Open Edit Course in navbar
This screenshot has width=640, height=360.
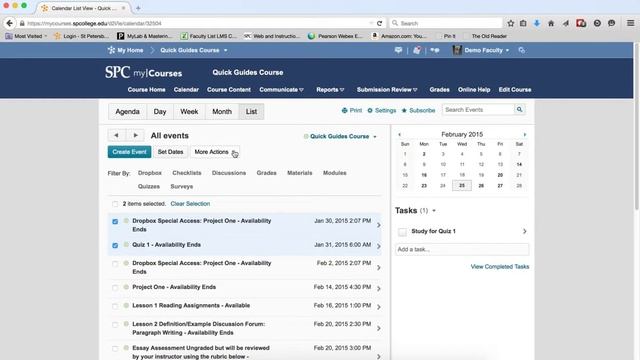point(515,90)
